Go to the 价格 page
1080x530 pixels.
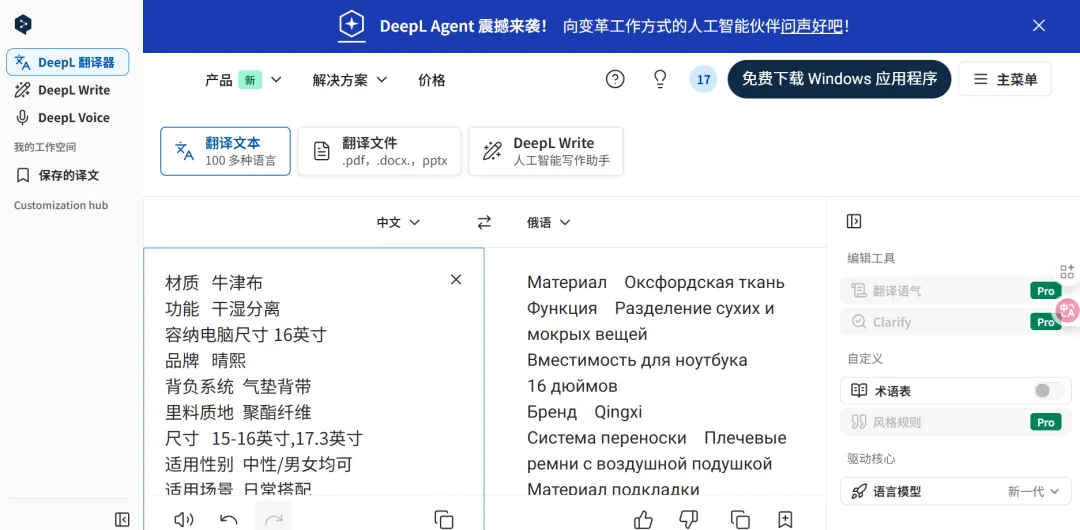pos(432,80)
